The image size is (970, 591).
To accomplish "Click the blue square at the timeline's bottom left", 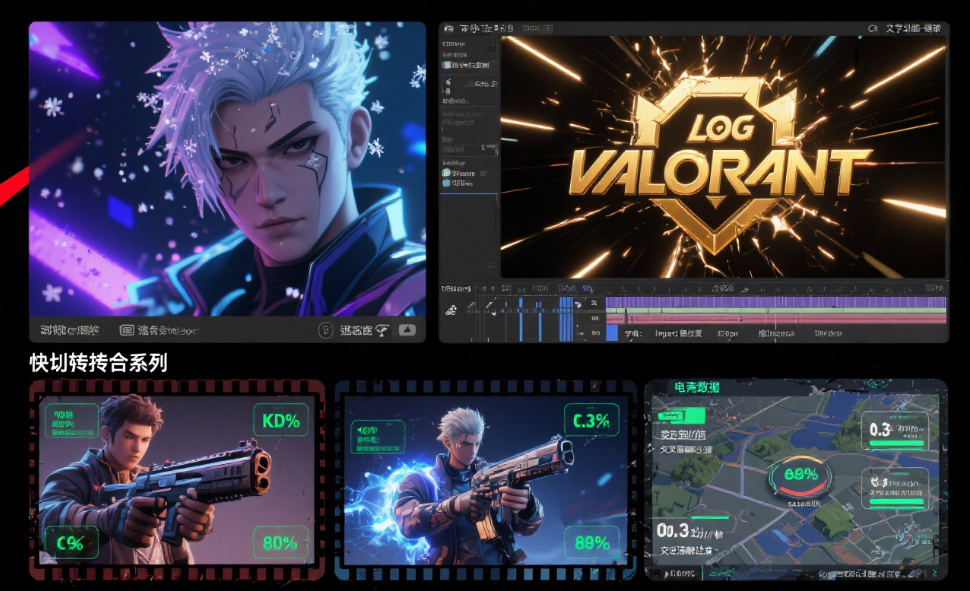I will tap(612, 333).
